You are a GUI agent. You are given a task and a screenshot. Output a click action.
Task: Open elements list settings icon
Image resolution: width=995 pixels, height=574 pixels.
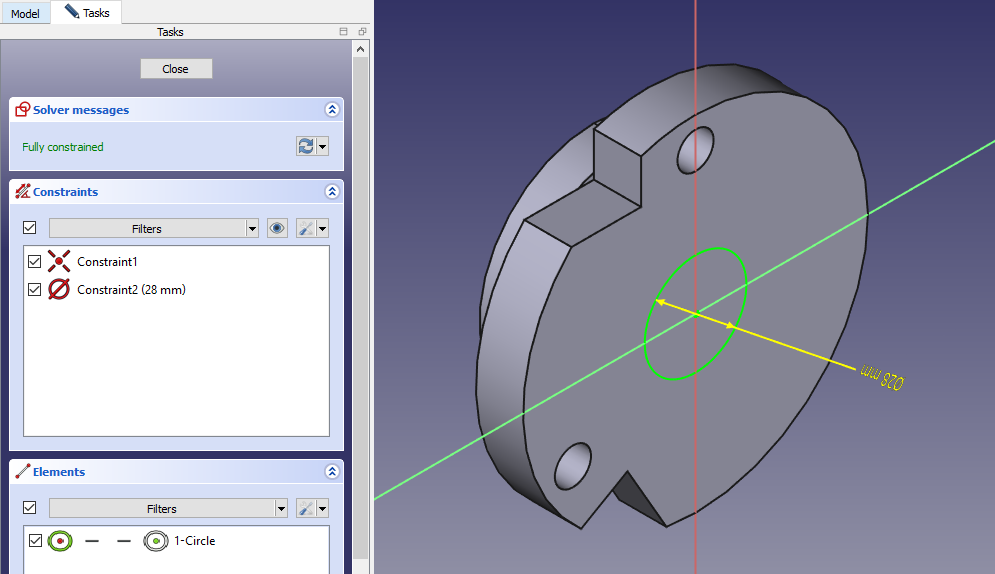point(306,508)
